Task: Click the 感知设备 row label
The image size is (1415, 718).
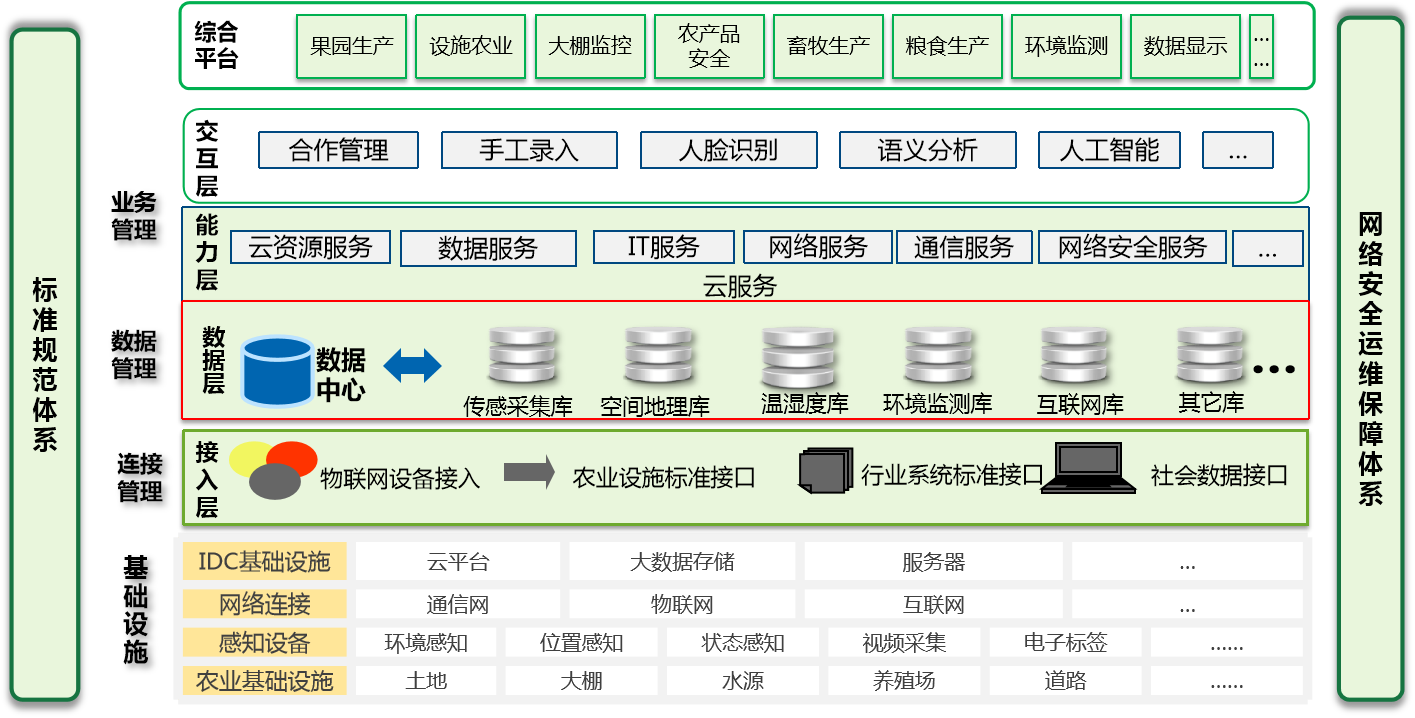Action: (264, 642)
